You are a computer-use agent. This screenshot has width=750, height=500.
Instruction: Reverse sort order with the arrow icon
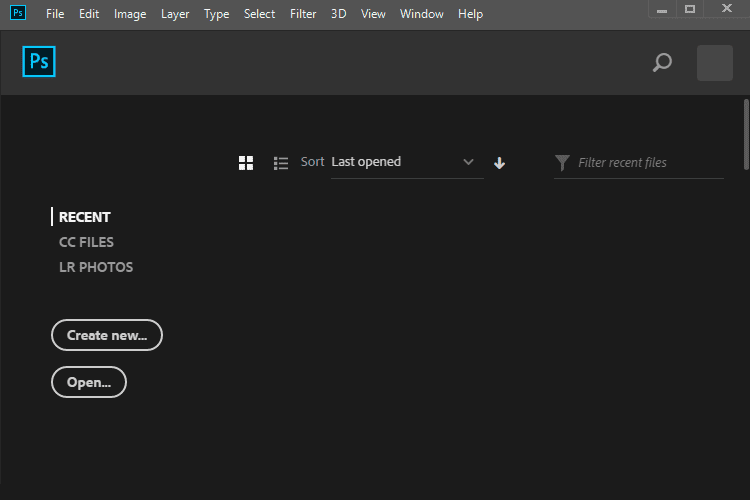pos(500,163)
